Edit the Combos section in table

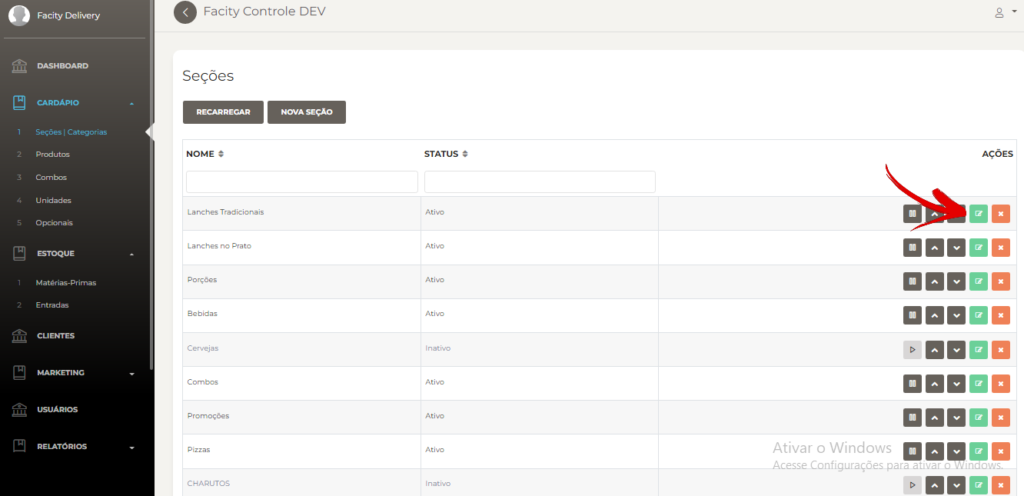[x=978, y=383]
